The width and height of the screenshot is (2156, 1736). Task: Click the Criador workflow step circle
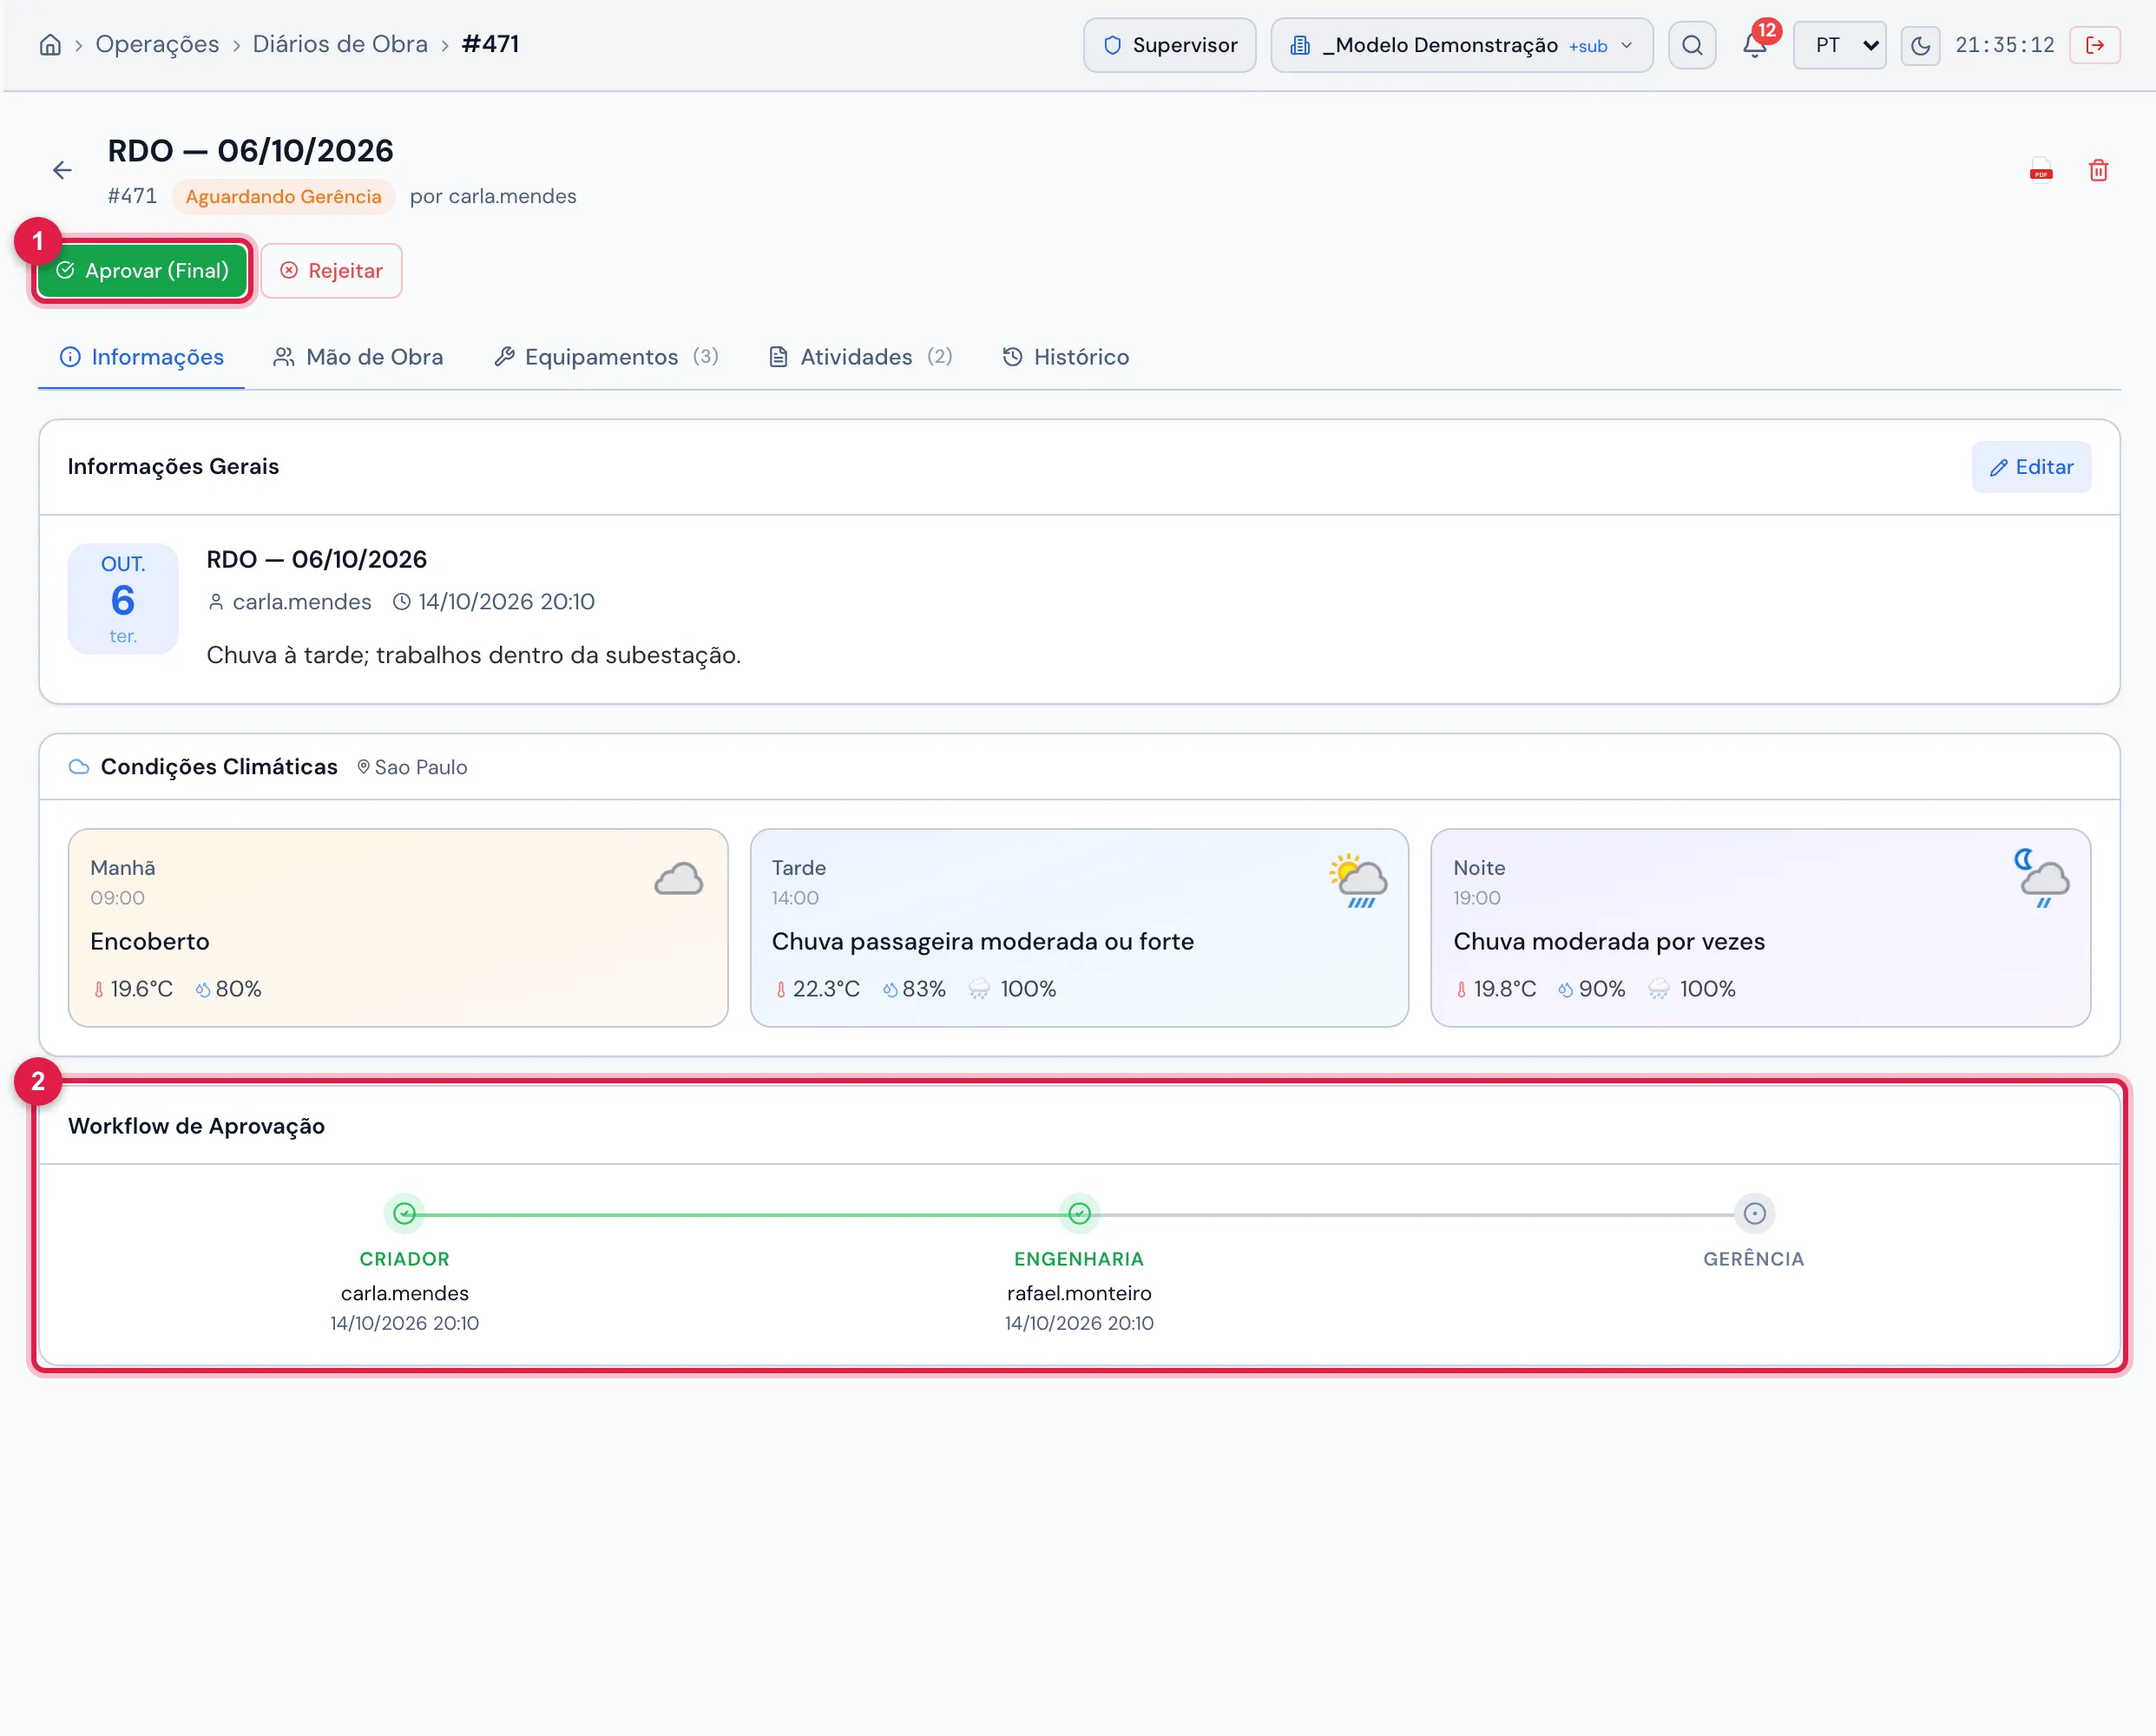click(x=404, y=1213)
